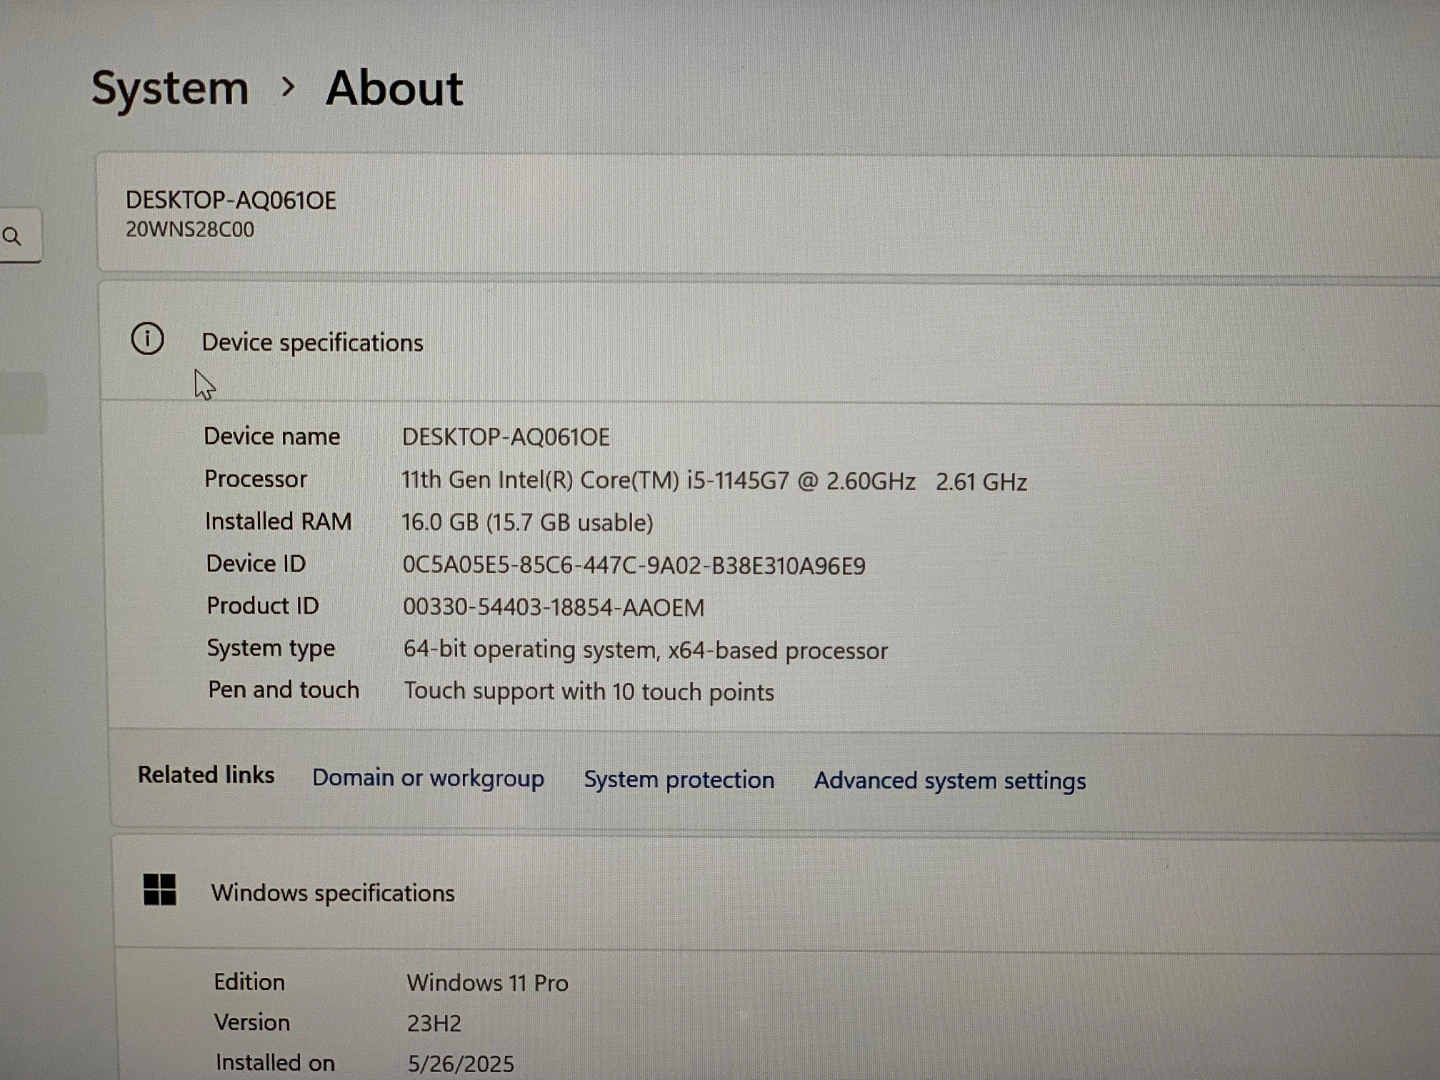Select model number 20WNS28C00

190,229
